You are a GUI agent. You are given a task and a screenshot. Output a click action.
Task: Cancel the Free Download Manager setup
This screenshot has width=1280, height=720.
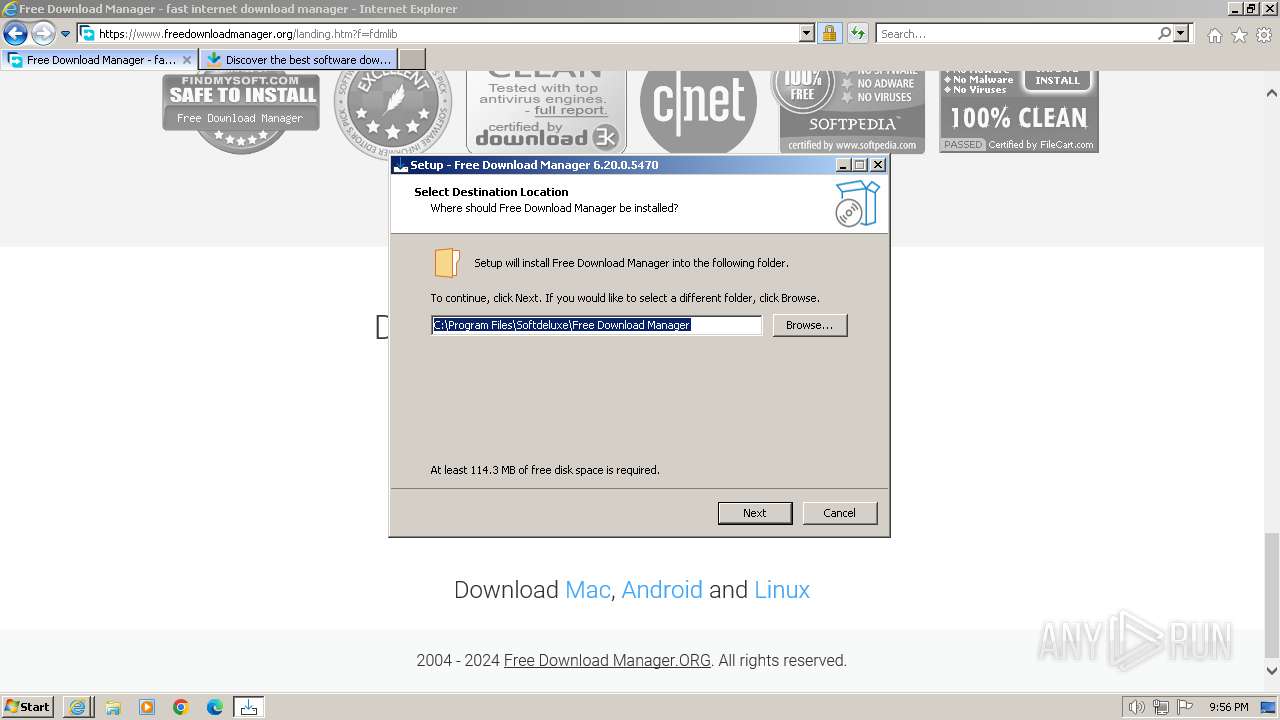point(839,513)
